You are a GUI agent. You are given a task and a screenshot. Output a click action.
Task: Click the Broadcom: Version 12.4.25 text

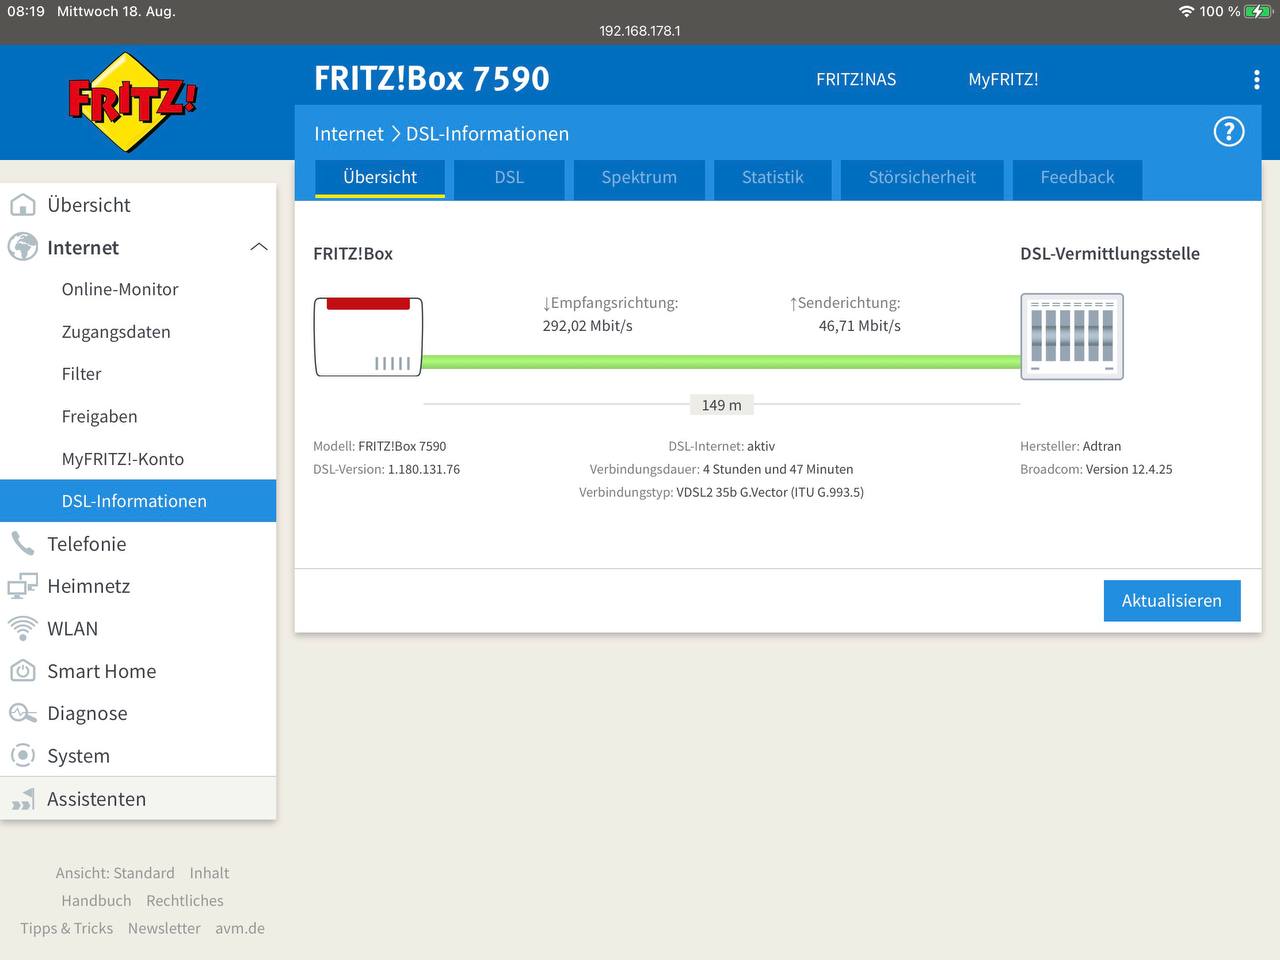(1096, 469)
